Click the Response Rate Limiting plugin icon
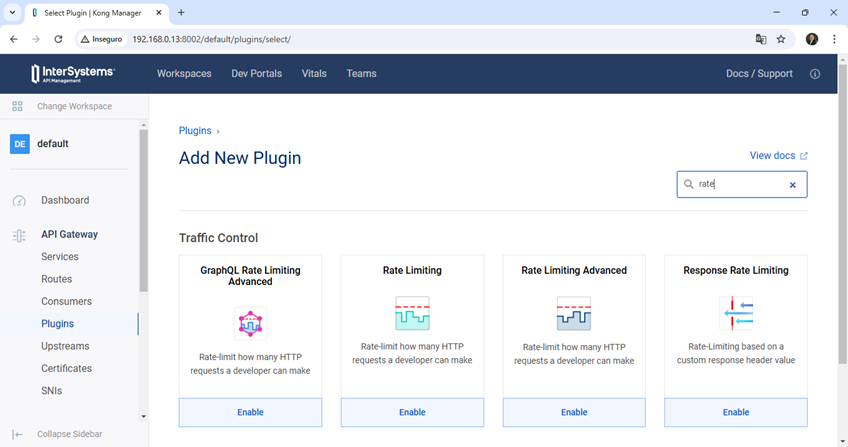Image resolution: width=848 pixels, height=447 pixels. click(x=735, y=313)
